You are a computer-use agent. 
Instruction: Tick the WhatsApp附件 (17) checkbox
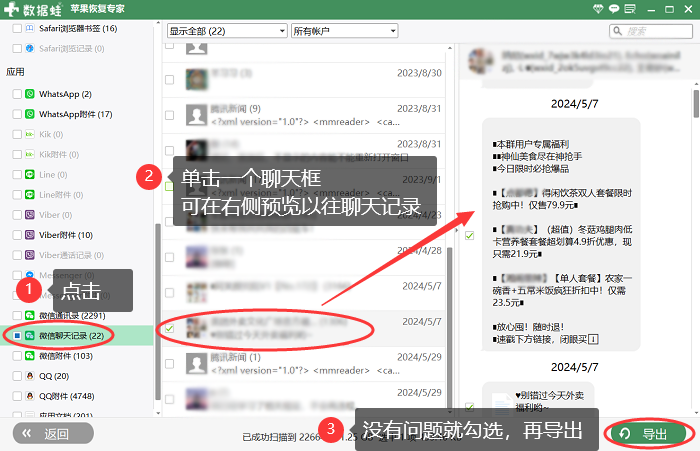click(17, 114)
